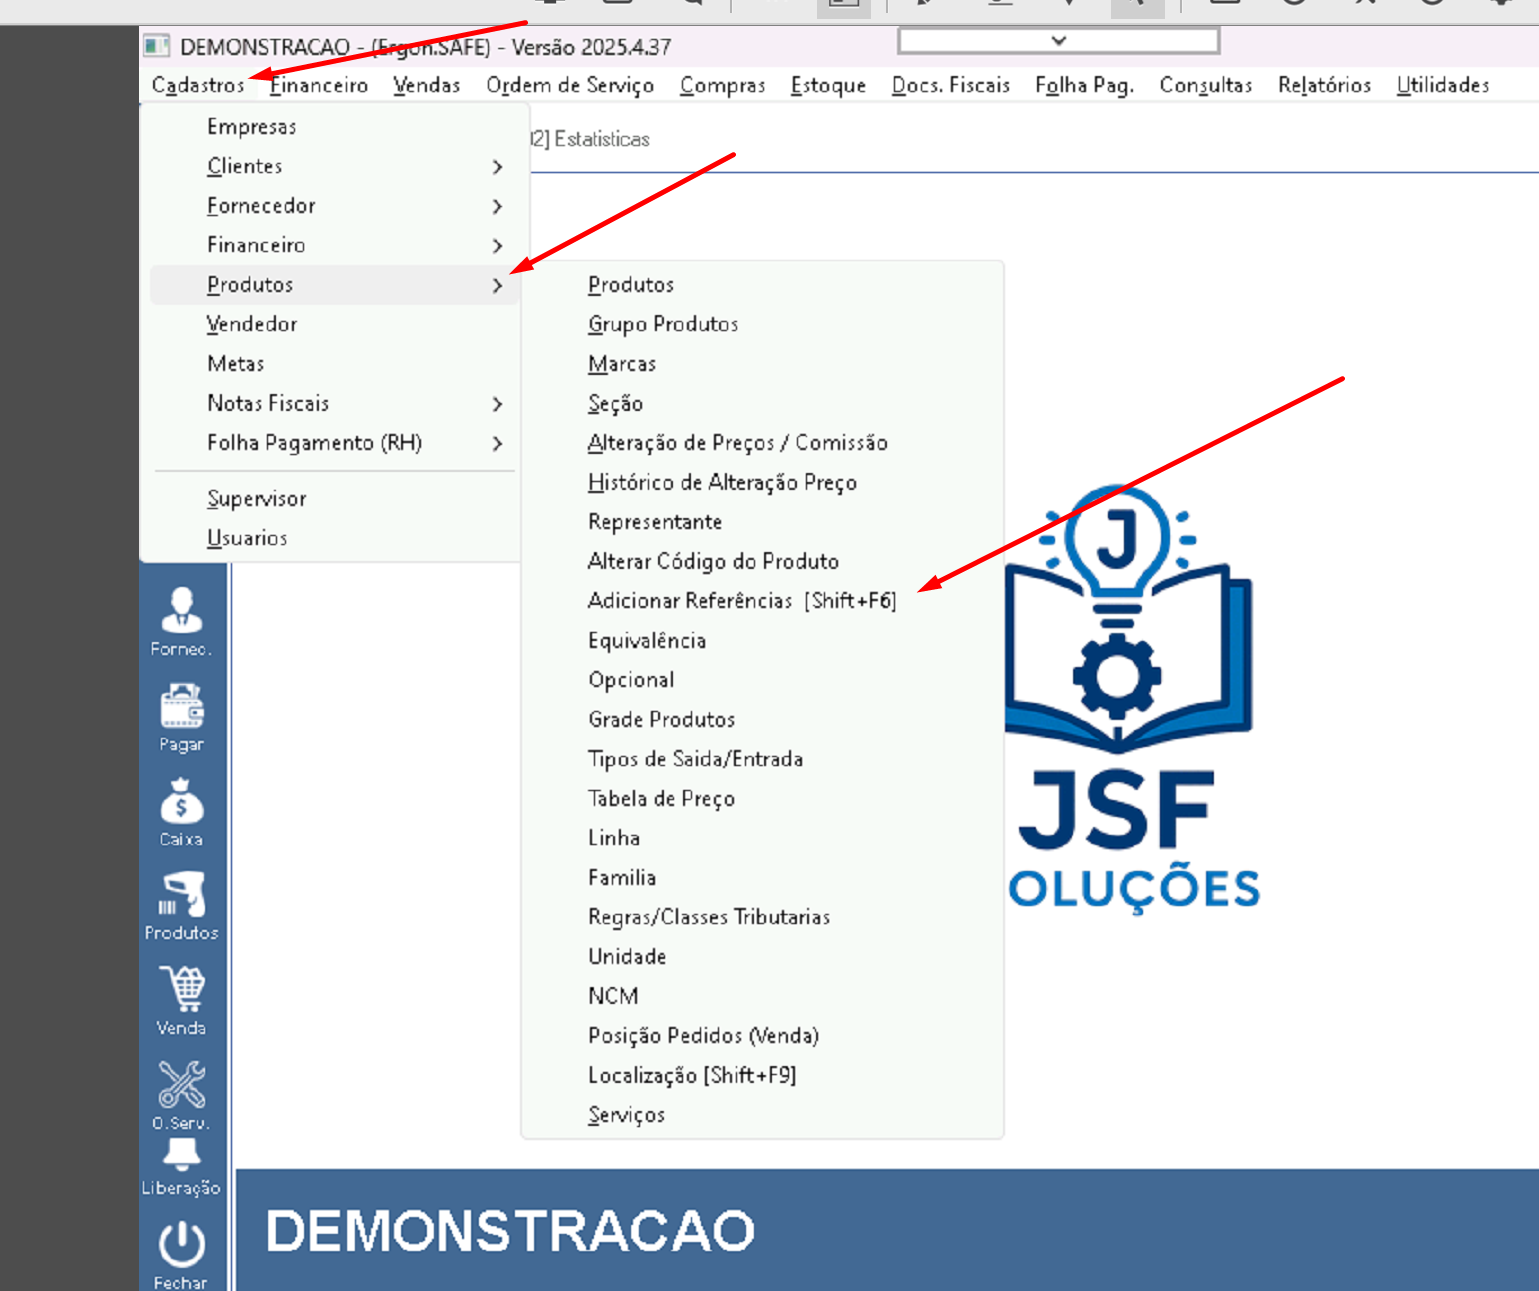Expand the Folha Pagamento (RH) submenu arrow
The height and width of the screenshot is (1291, 1539).
[497, 443]
